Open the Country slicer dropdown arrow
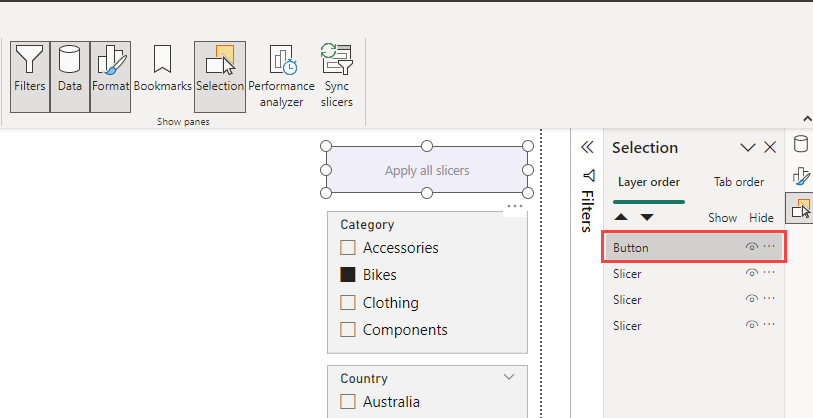 point(509,377)
